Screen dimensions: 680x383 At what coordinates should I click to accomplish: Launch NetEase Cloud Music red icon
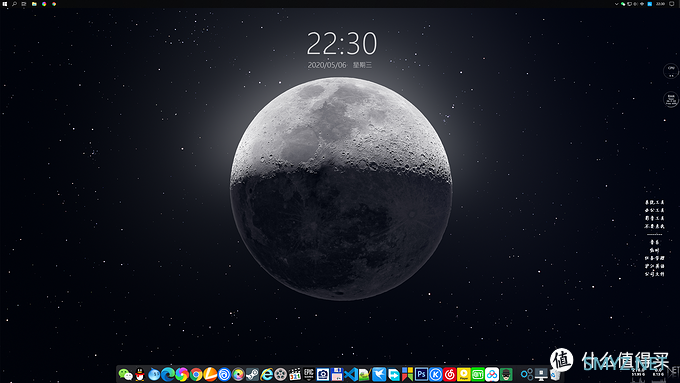[x=449, y=374]
